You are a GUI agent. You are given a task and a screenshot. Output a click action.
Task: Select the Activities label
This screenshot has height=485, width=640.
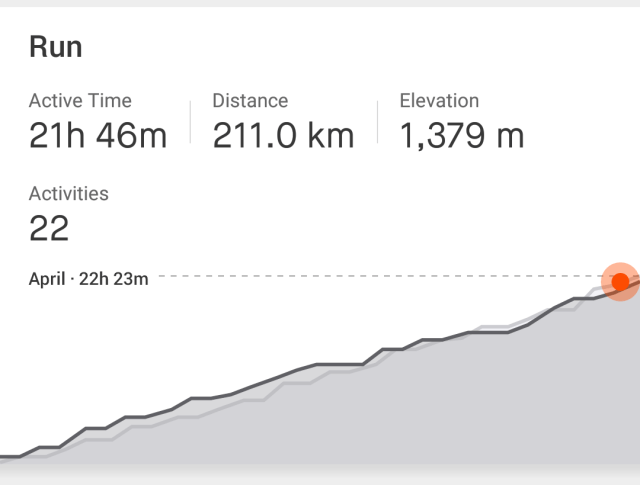tap(69, 194)
